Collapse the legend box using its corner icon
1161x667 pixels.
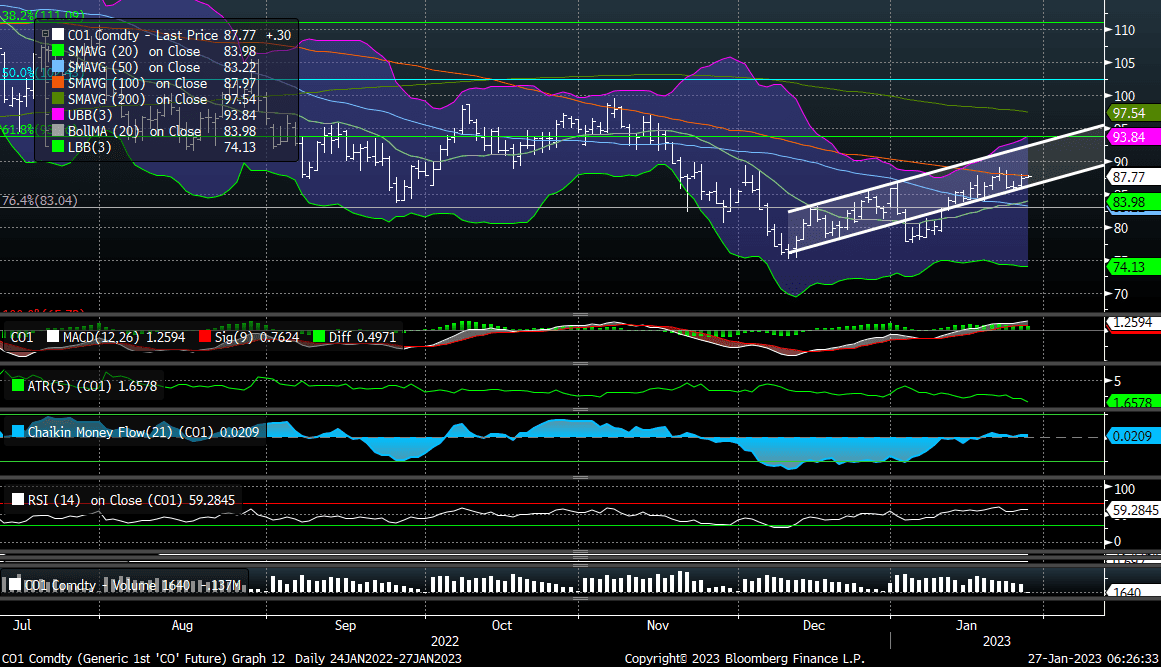click(45, 34)
